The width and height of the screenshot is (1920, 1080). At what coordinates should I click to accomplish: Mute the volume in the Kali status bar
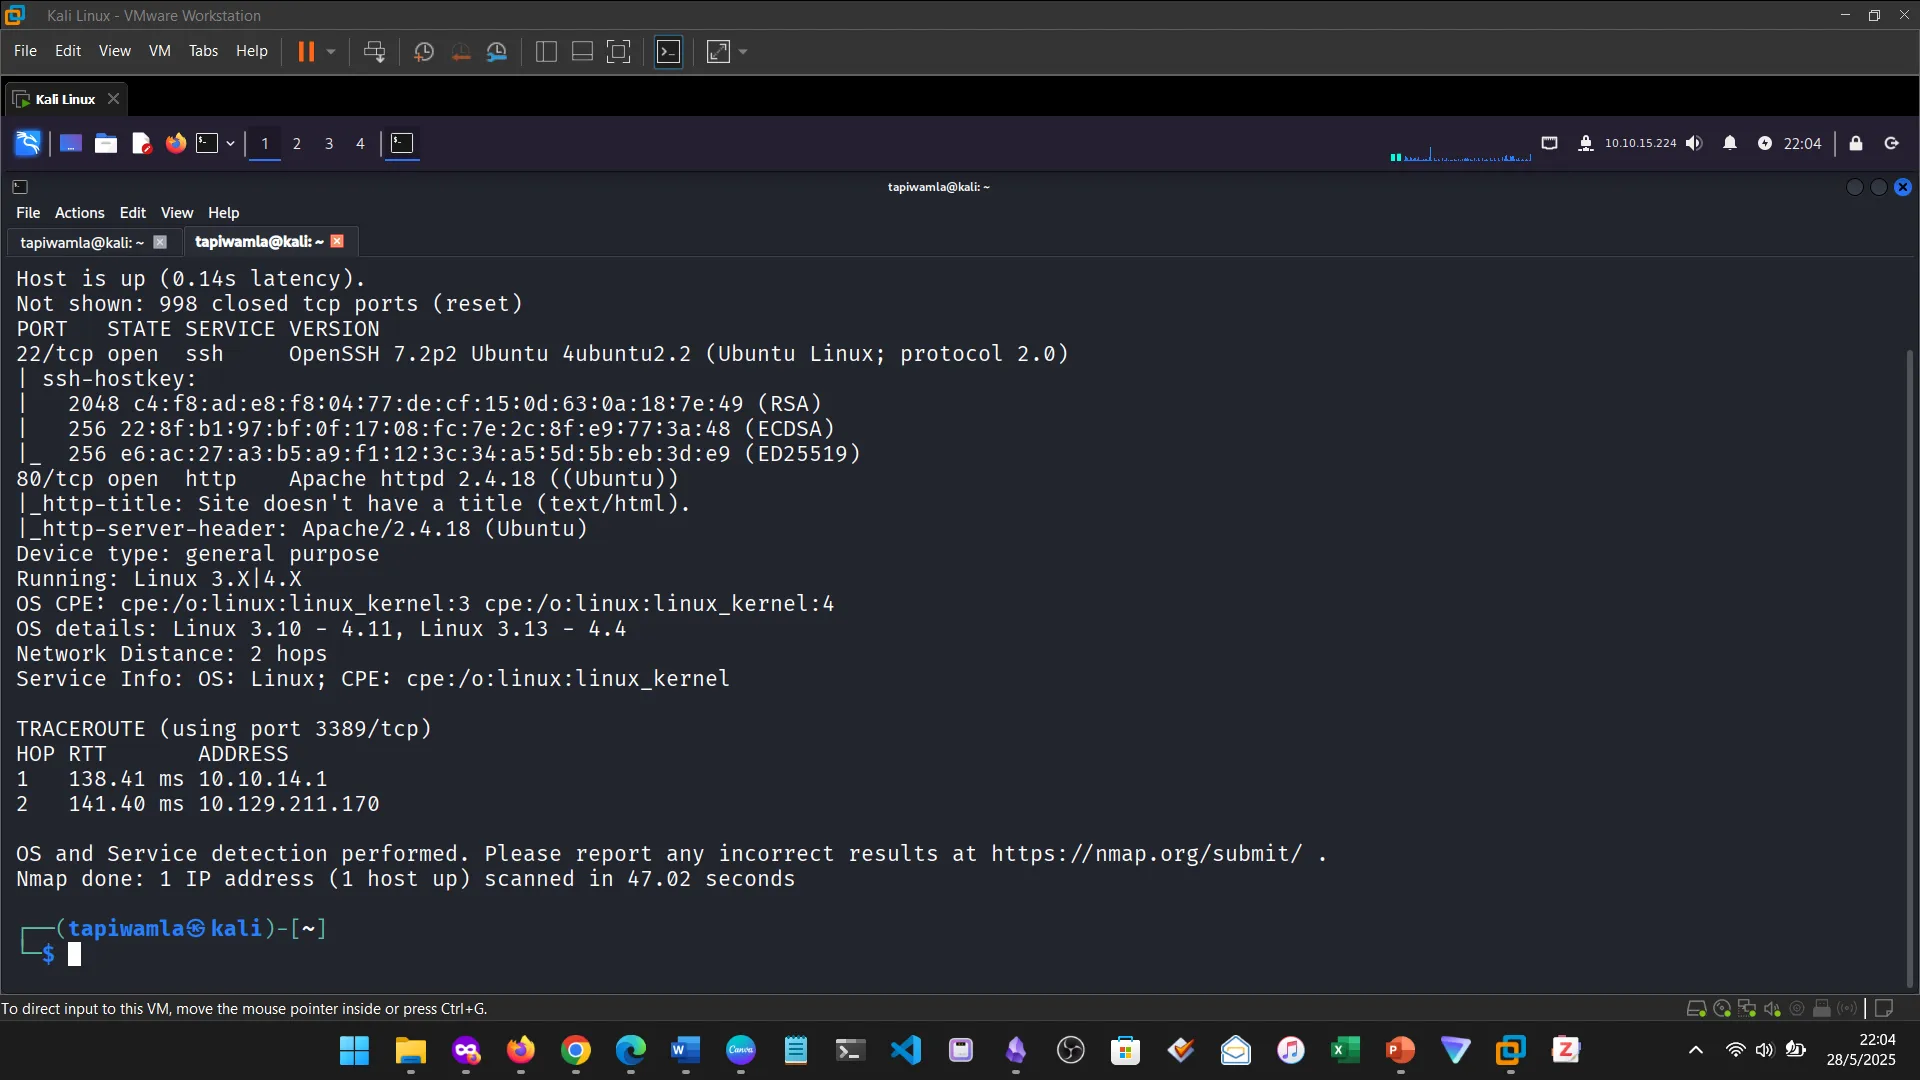pyautogui.click(x=1695, y=143)
